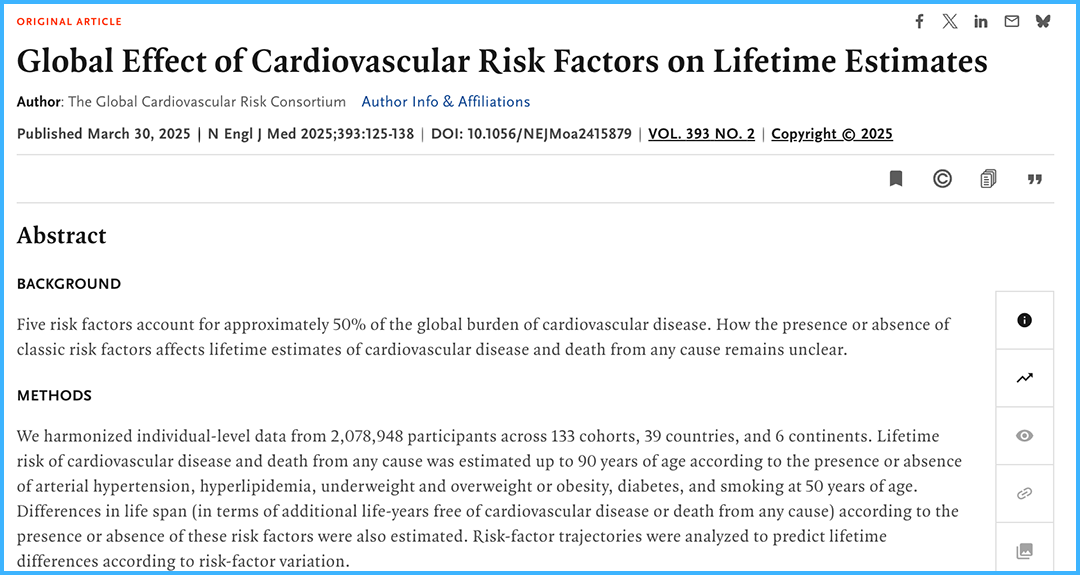Open VOL. 393 NO. 2 link
The image size is (1080, 575).
[701, 134]
